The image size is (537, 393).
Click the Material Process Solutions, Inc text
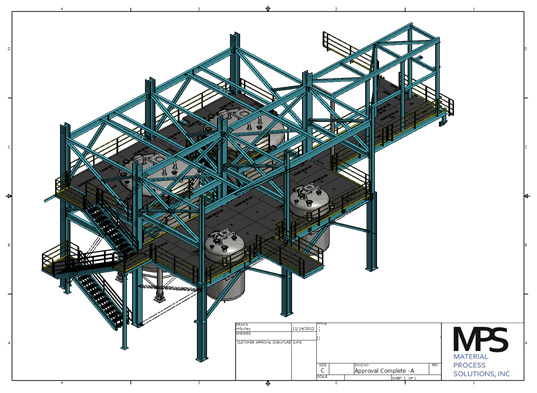coord(481,365)
